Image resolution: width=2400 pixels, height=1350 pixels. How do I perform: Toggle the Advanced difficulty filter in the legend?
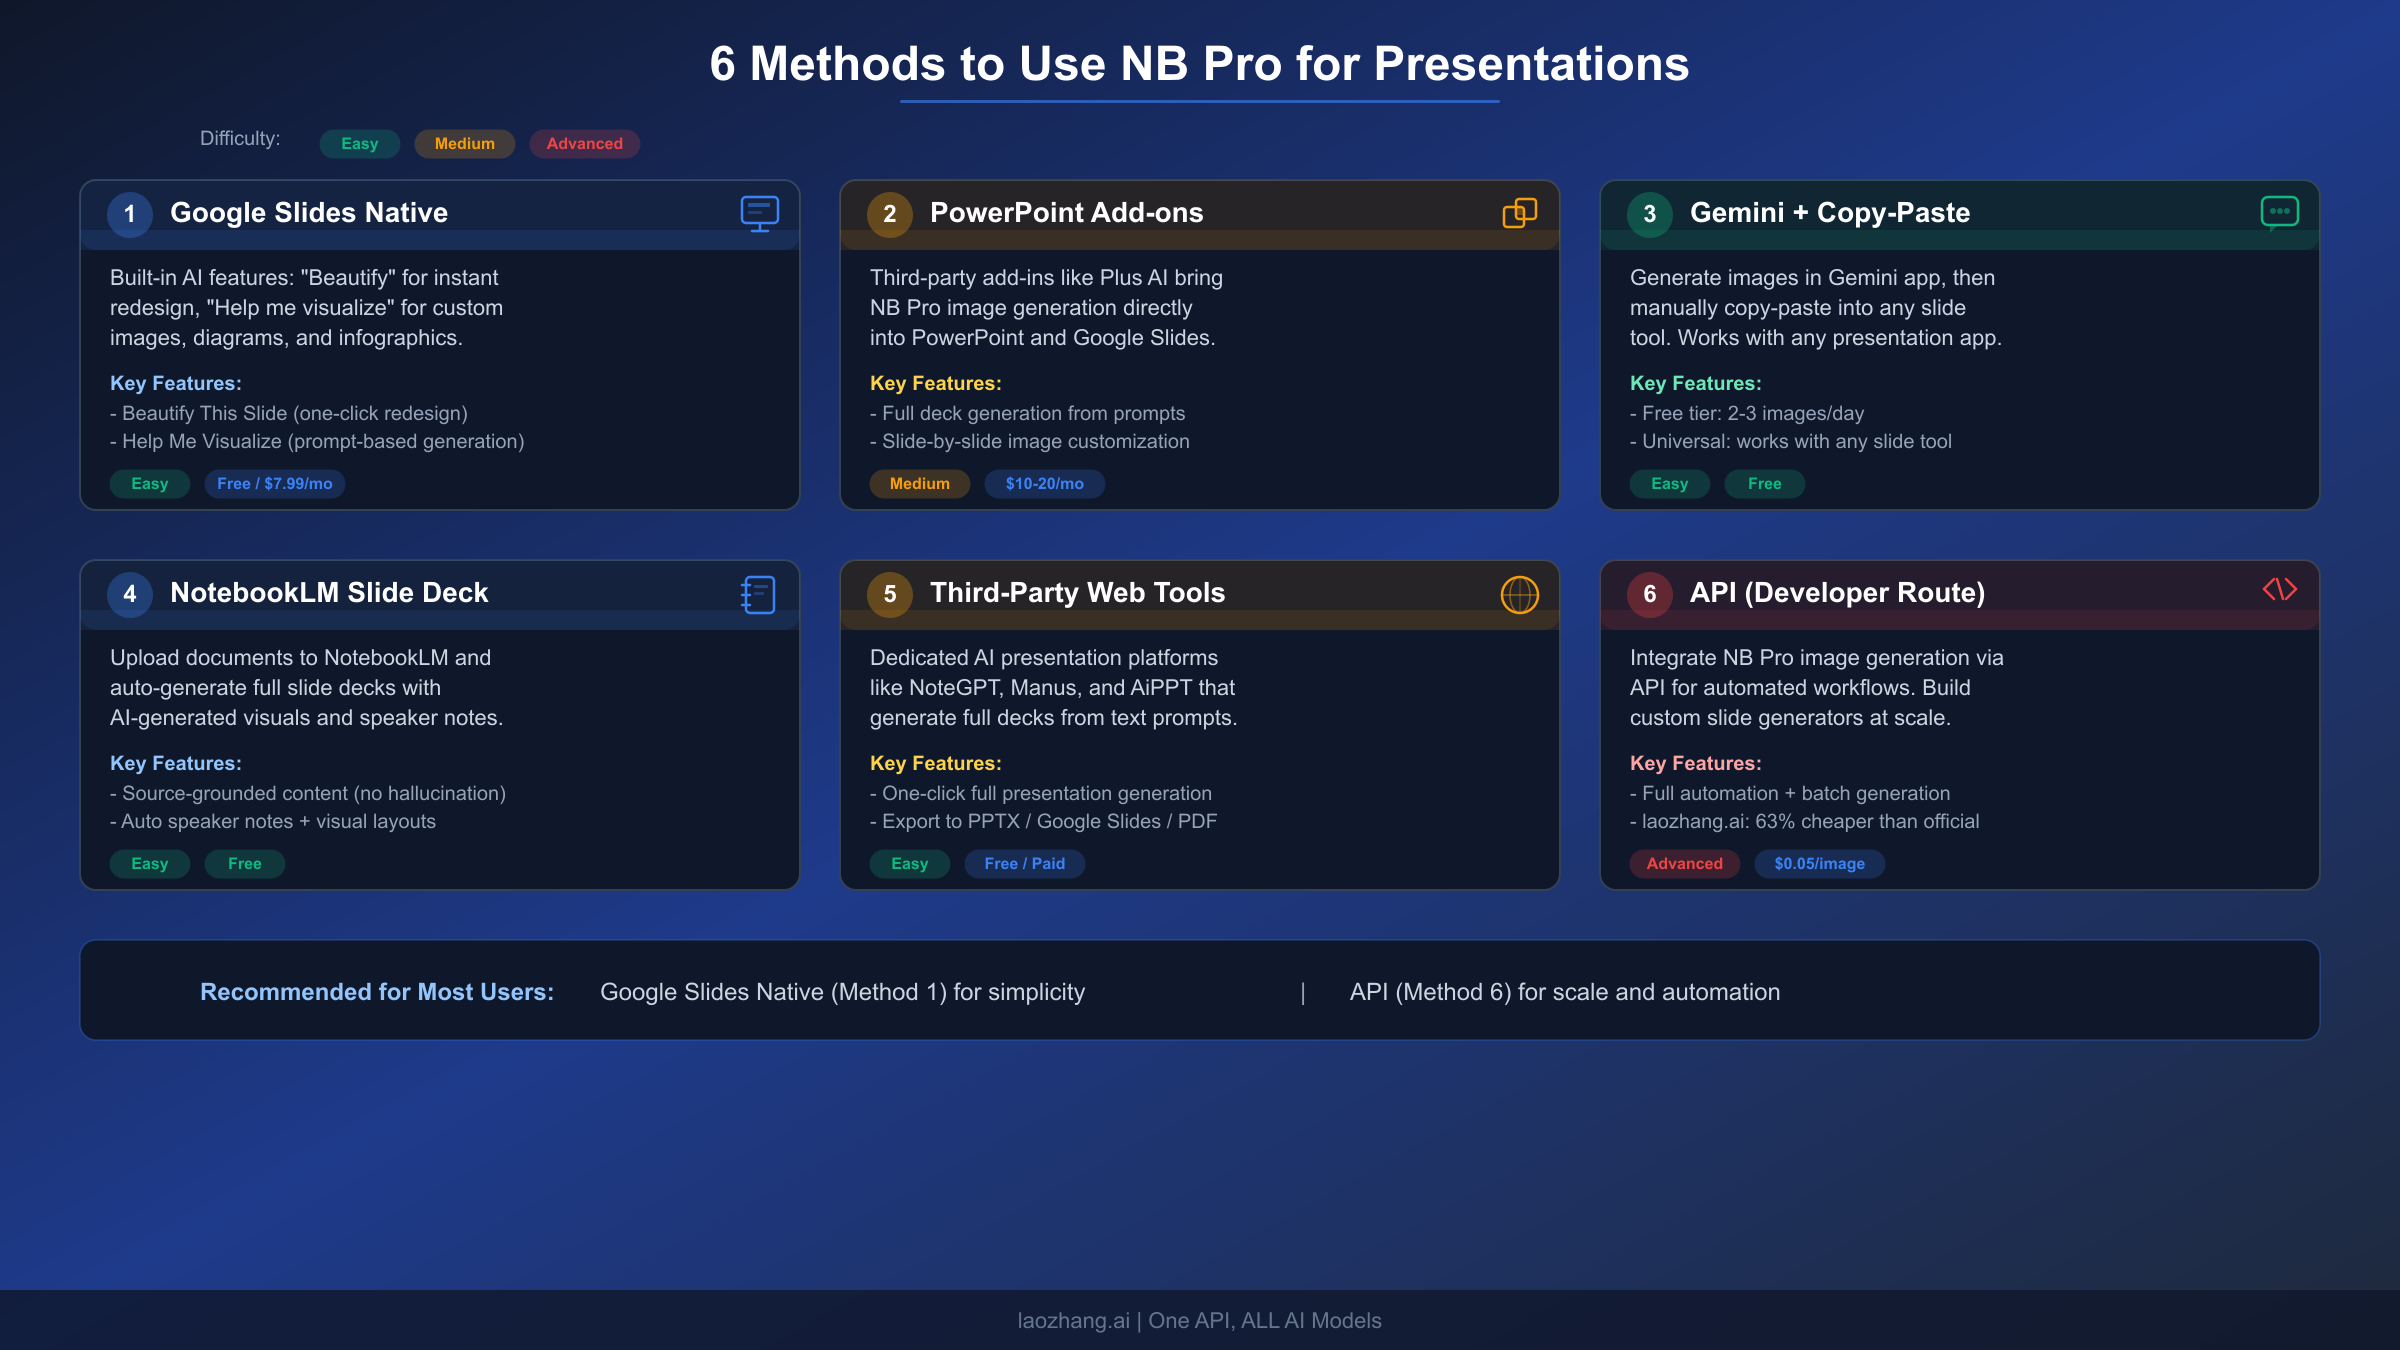[x=583, y=143]
